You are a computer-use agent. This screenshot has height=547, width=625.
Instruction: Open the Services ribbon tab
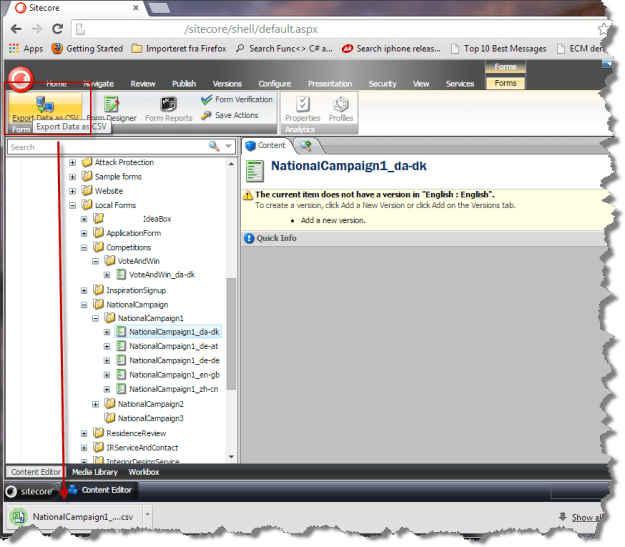click(x=460, y=84)
